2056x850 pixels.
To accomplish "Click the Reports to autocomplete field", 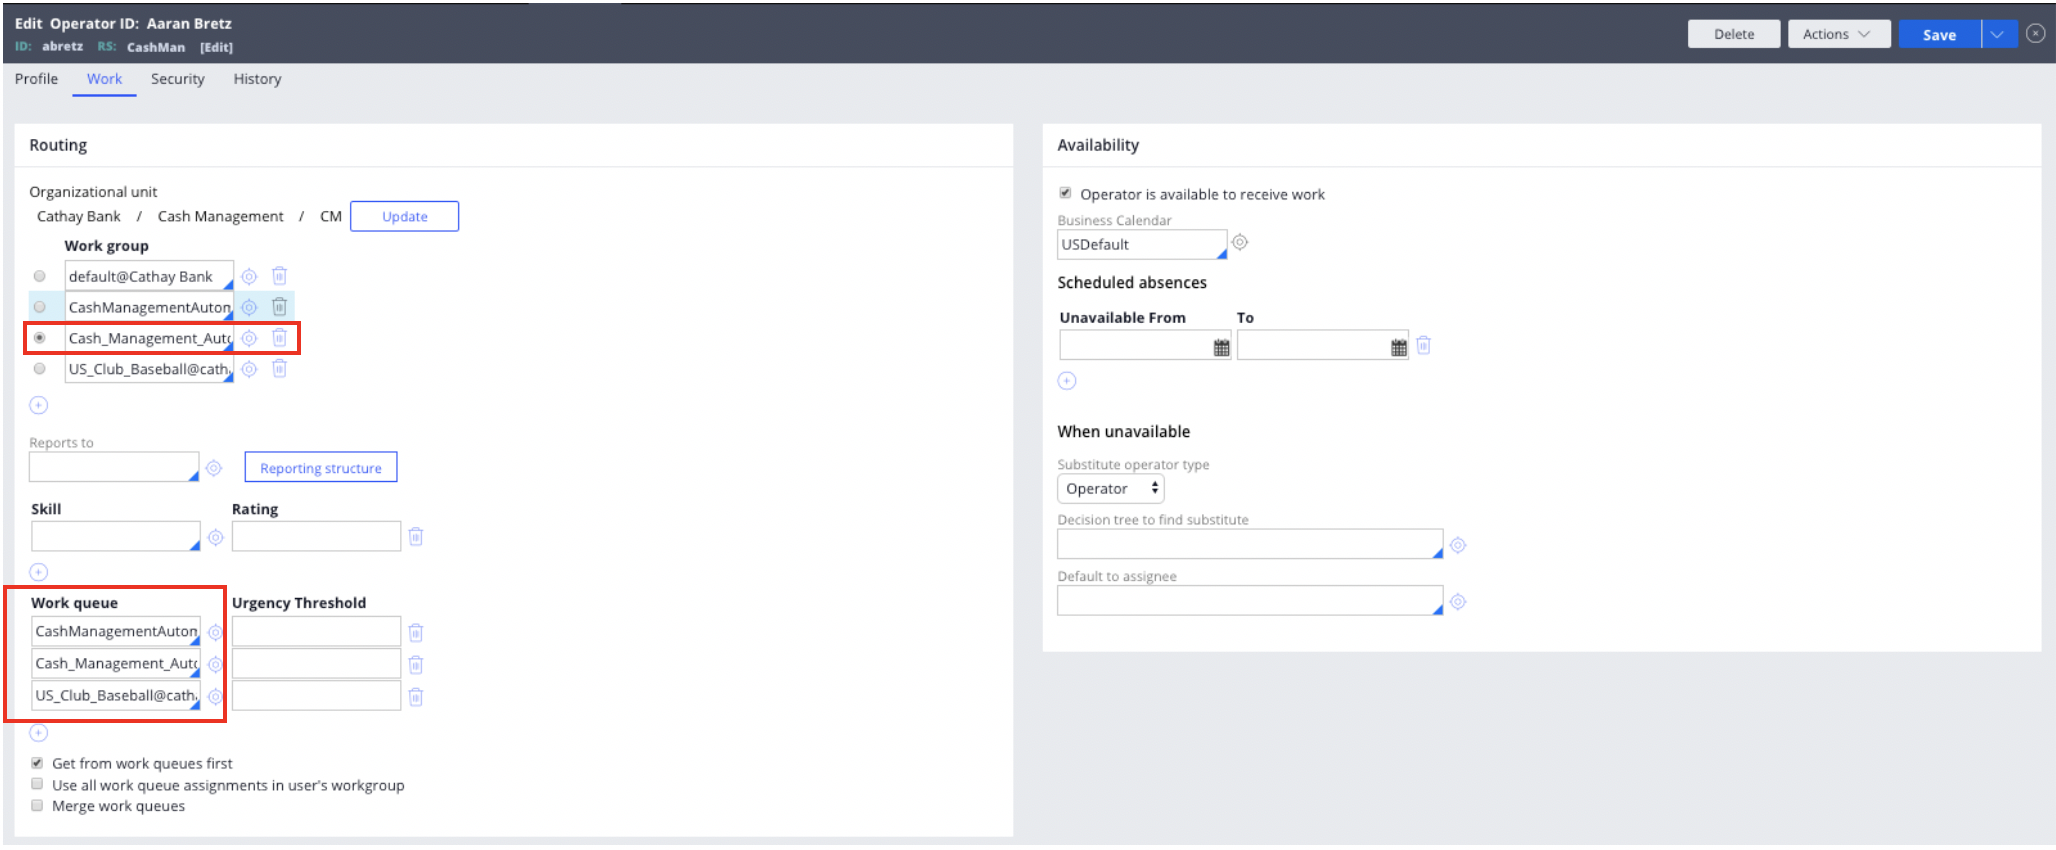I will click(x=114, y=467).
